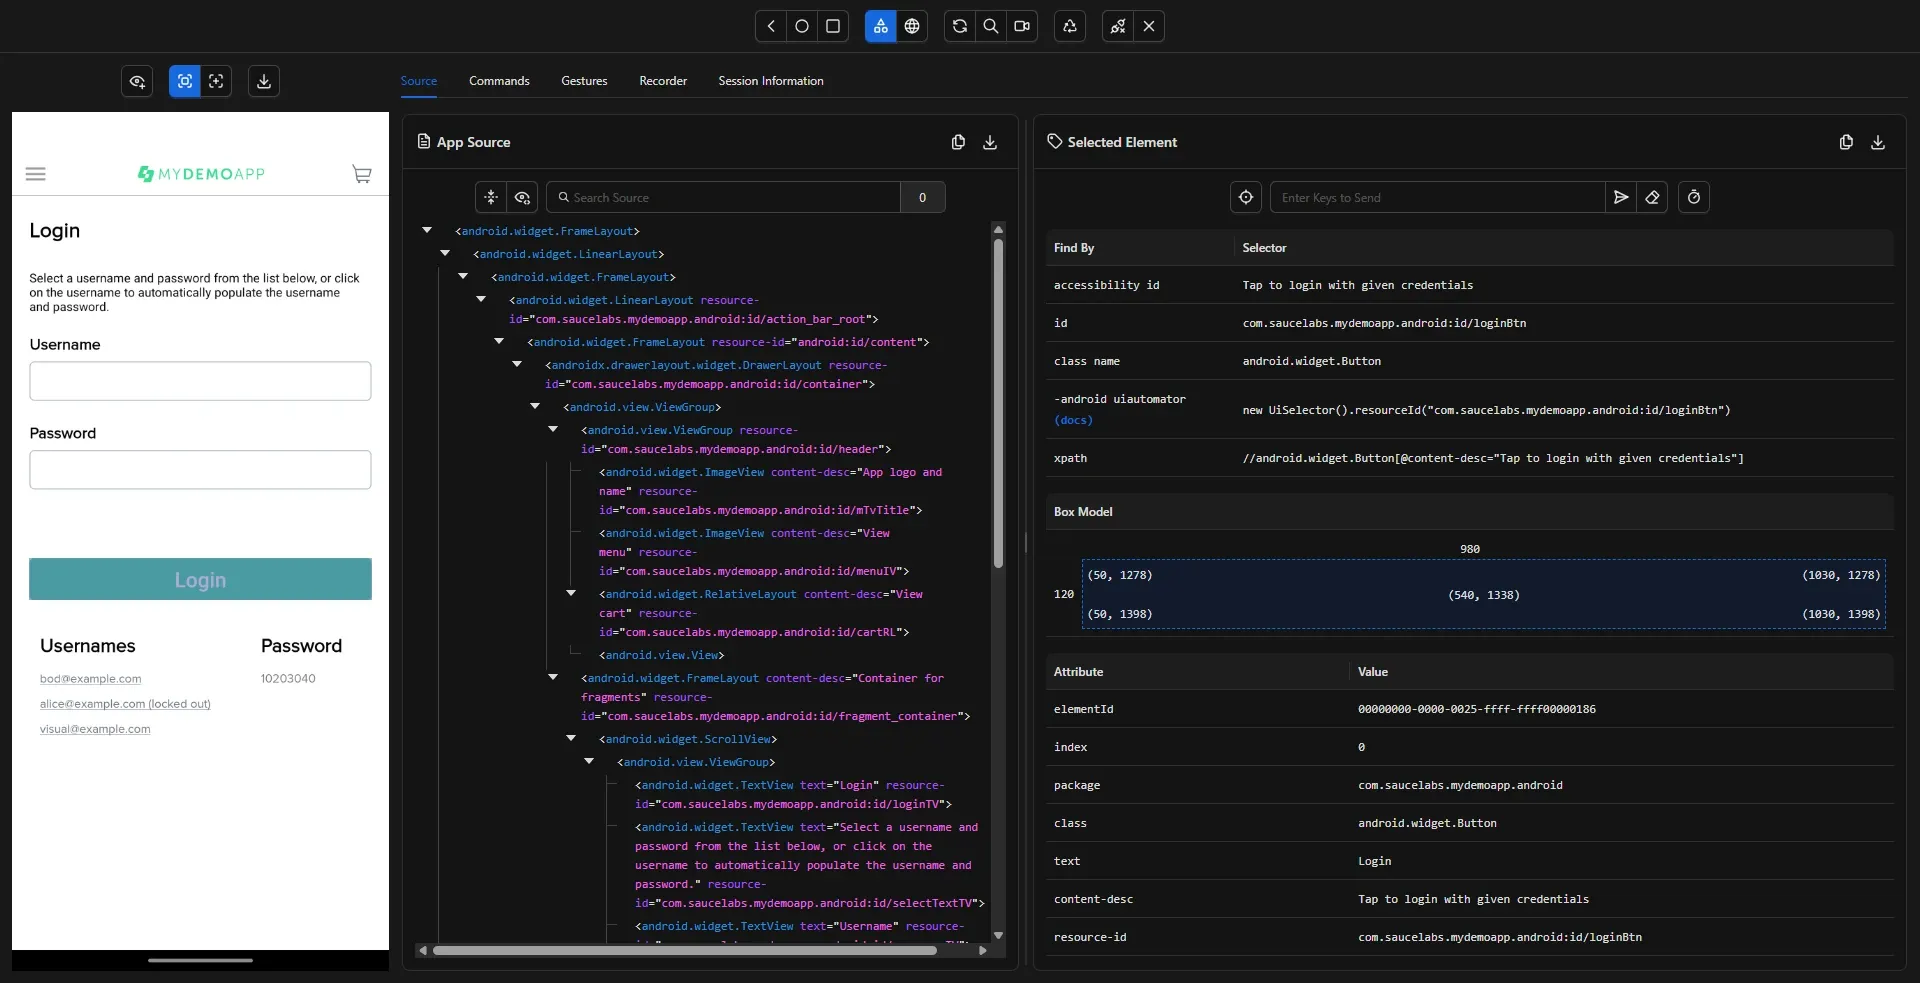Send keys with the arrow icon
Image resolution: width=1920 pixels, height=983 pixels.
click(1621, 198)
